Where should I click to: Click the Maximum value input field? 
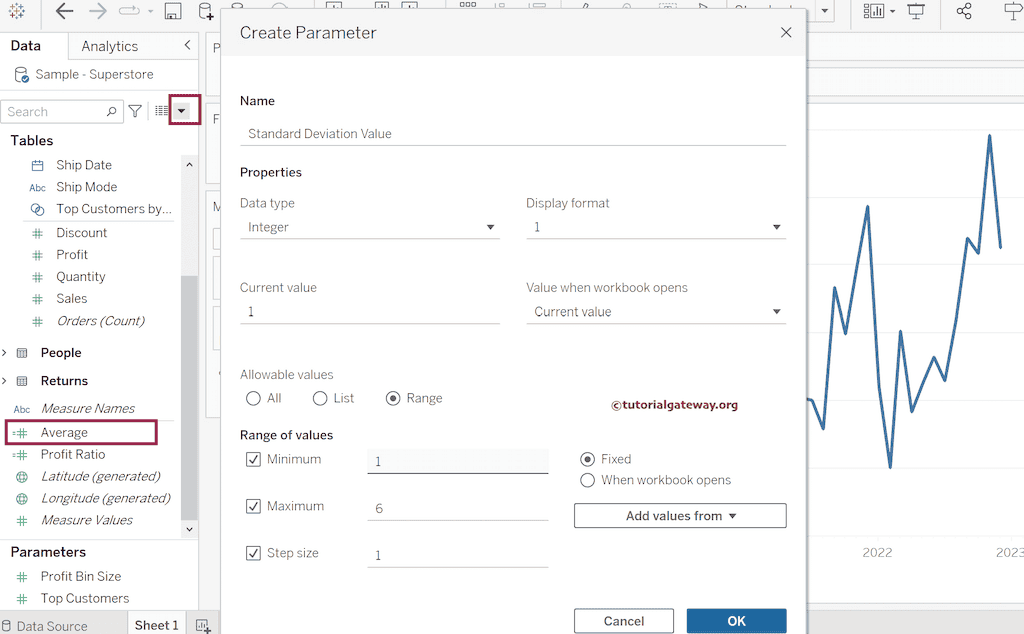pyautogui.click(x=457, y=508)
